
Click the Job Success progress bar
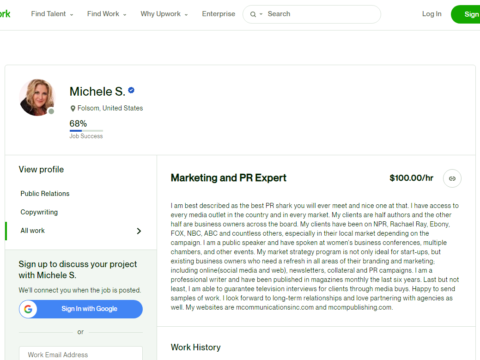click(86, 131)
